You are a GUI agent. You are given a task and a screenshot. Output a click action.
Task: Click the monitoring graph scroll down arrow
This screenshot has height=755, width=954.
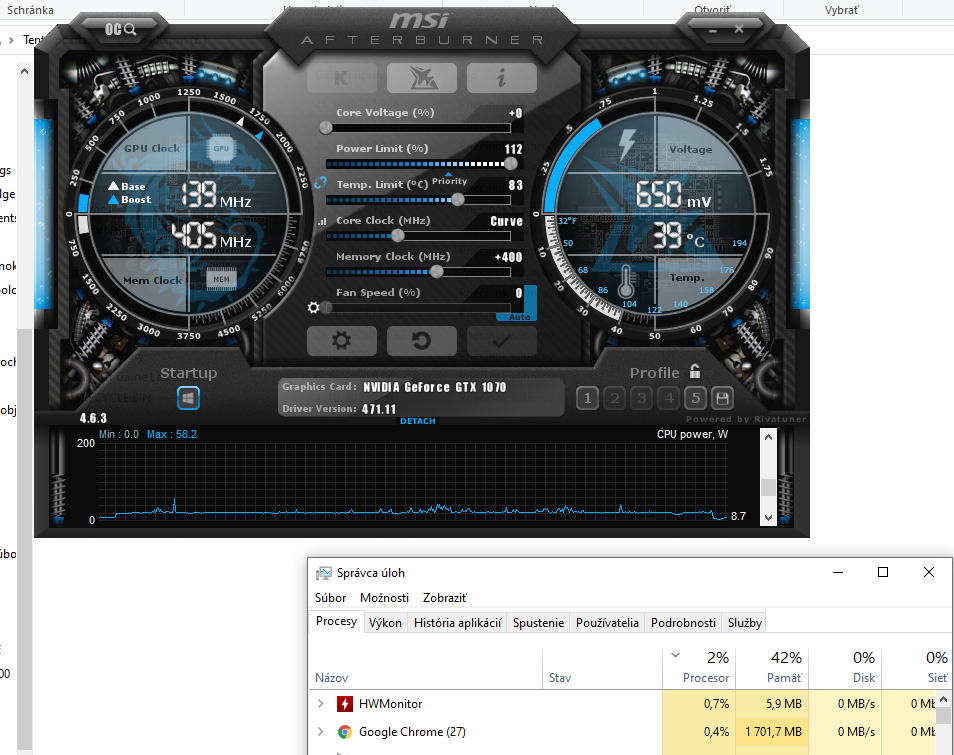tap(768, 518)
